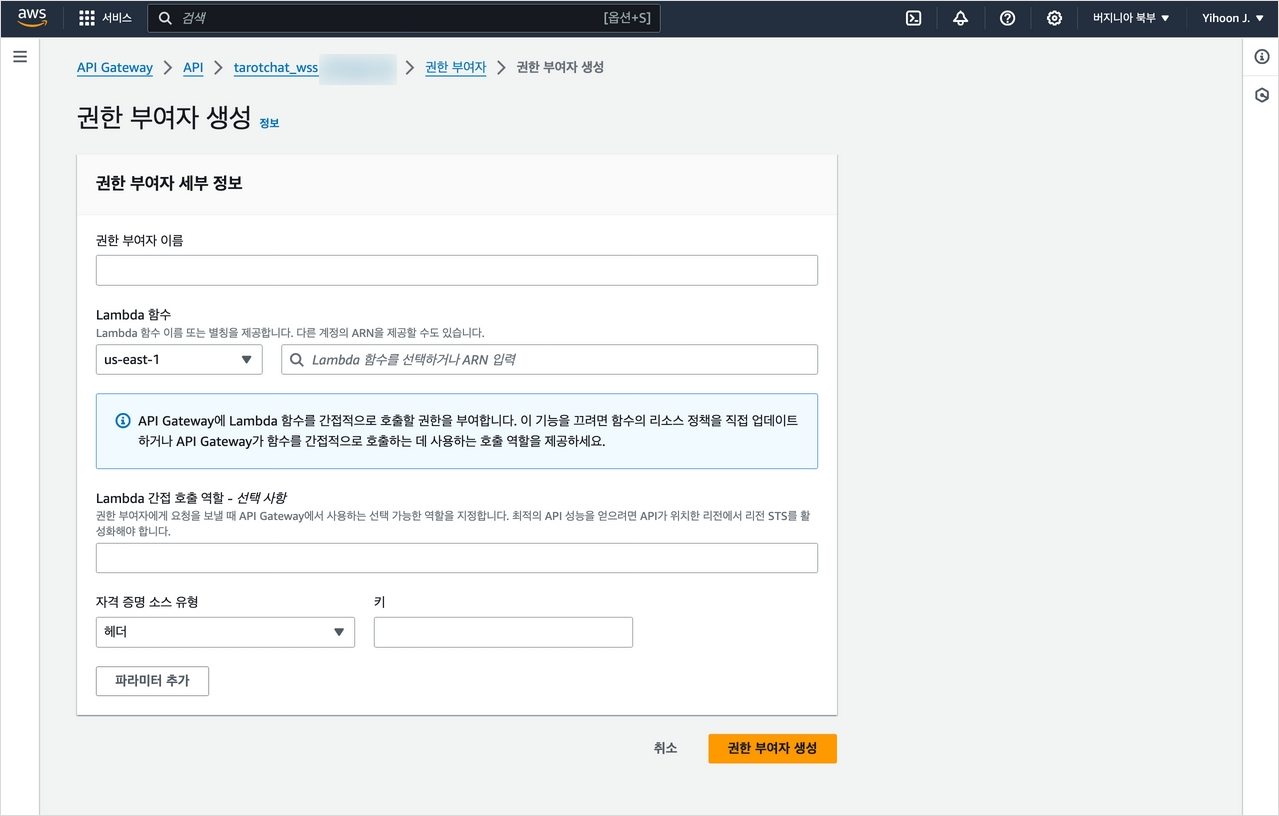Viewport: 1279px width, 816px height.
Task: Open the info panel icon on right
Action: click(1261, 57)
